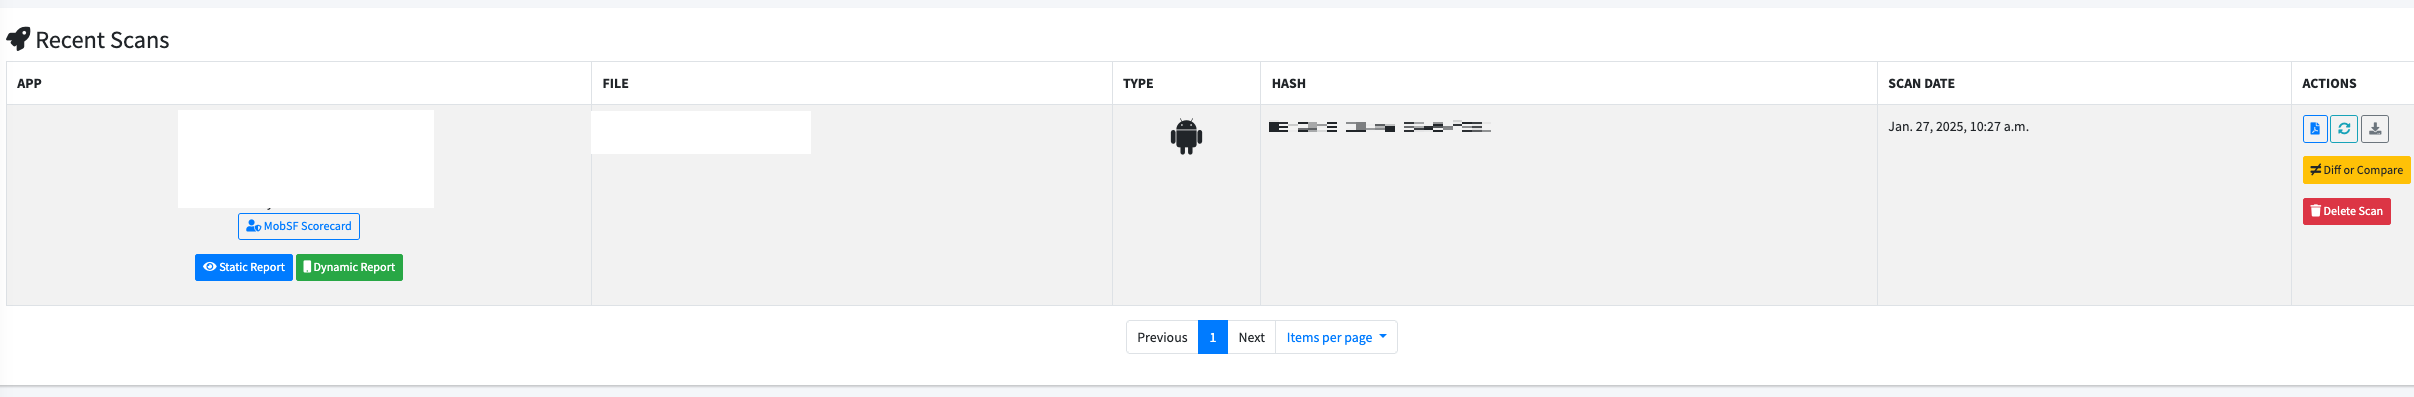2414x397 pixels.
Task: Click the HASH column header
Action: [1289, 83]
